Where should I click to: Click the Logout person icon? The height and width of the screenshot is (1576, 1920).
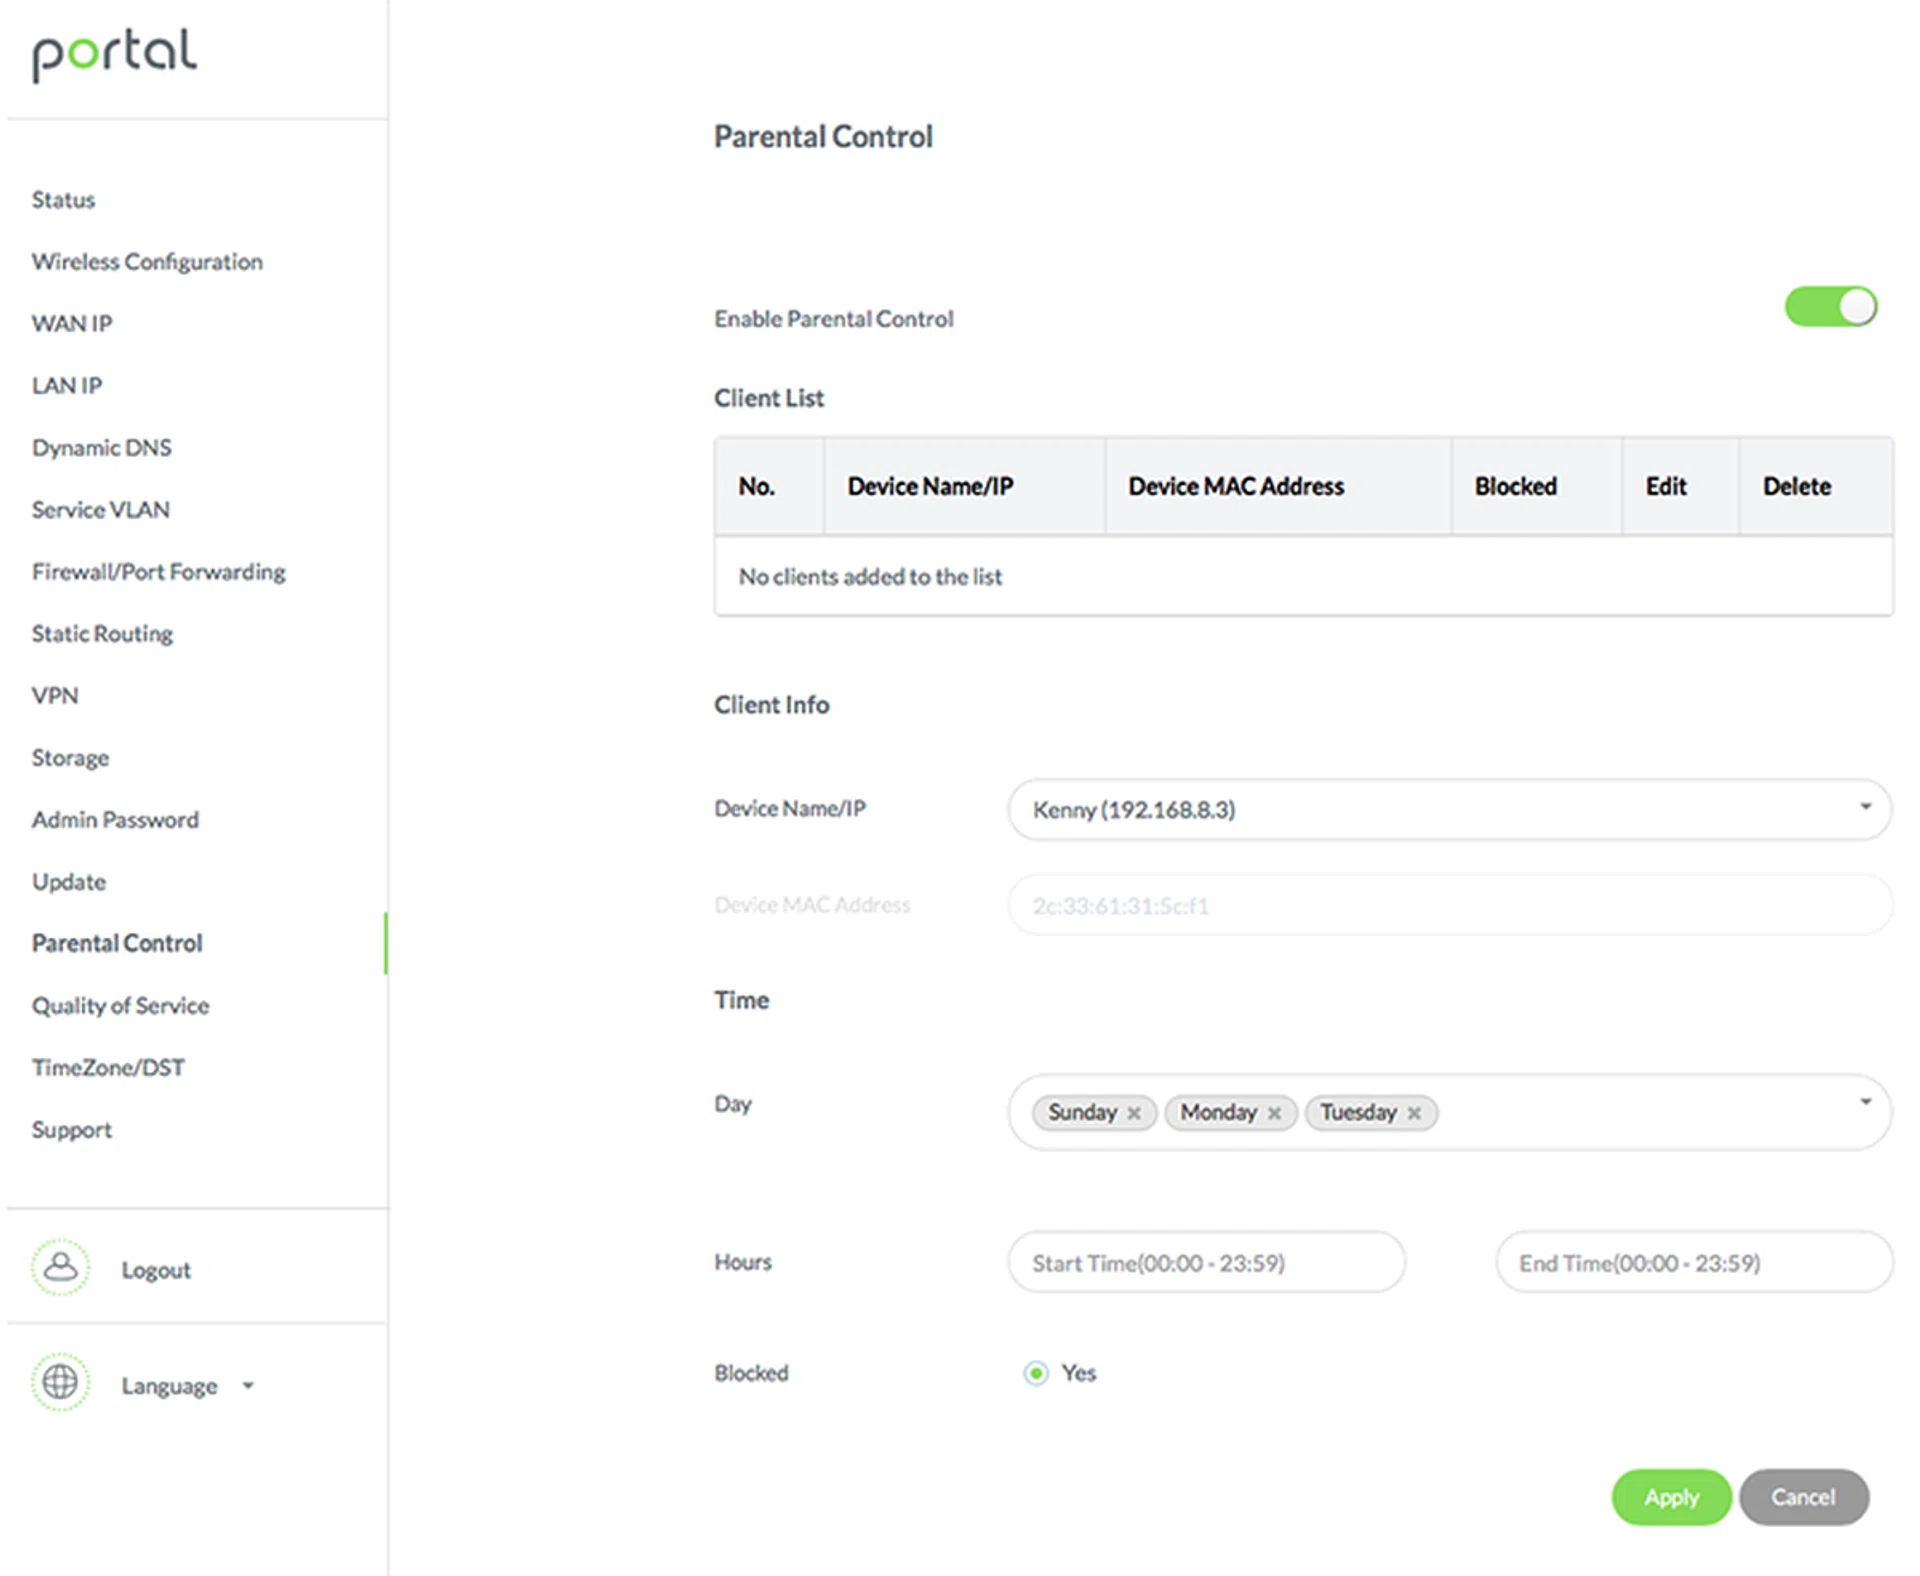(60, 1268)
